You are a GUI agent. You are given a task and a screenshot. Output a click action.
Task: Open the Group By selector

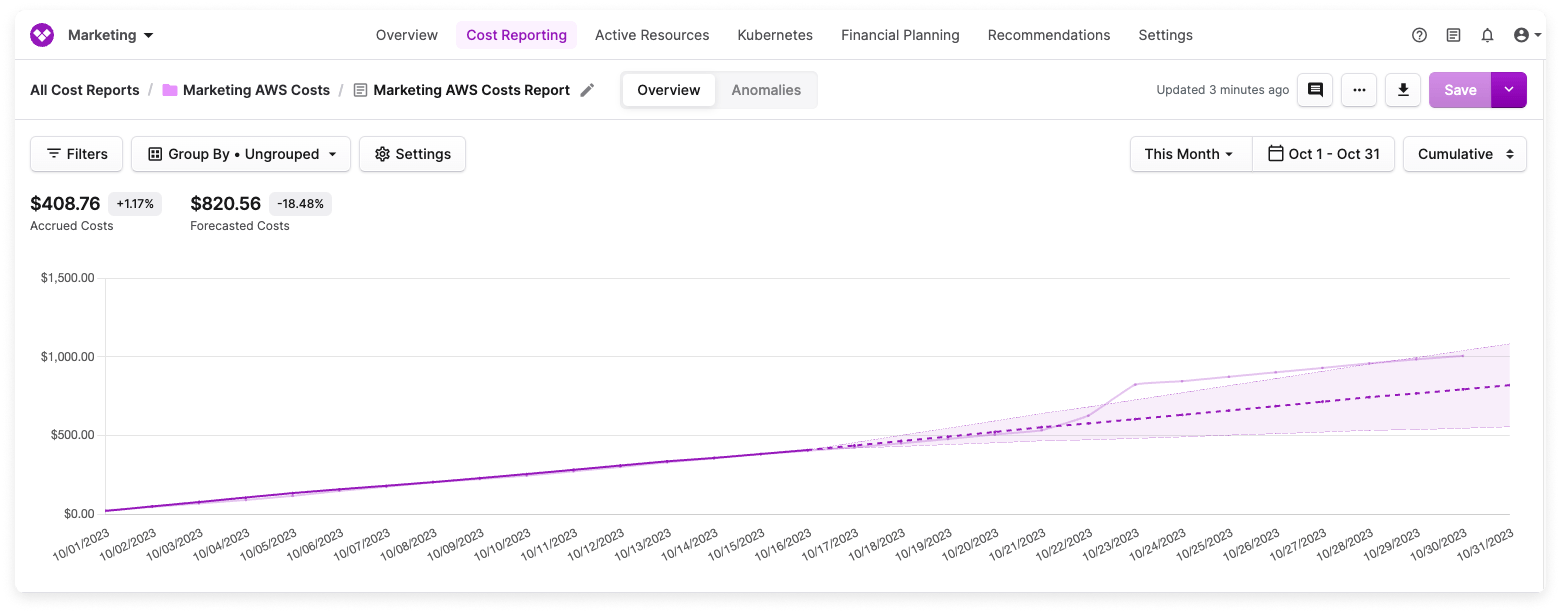coord(240,154)
